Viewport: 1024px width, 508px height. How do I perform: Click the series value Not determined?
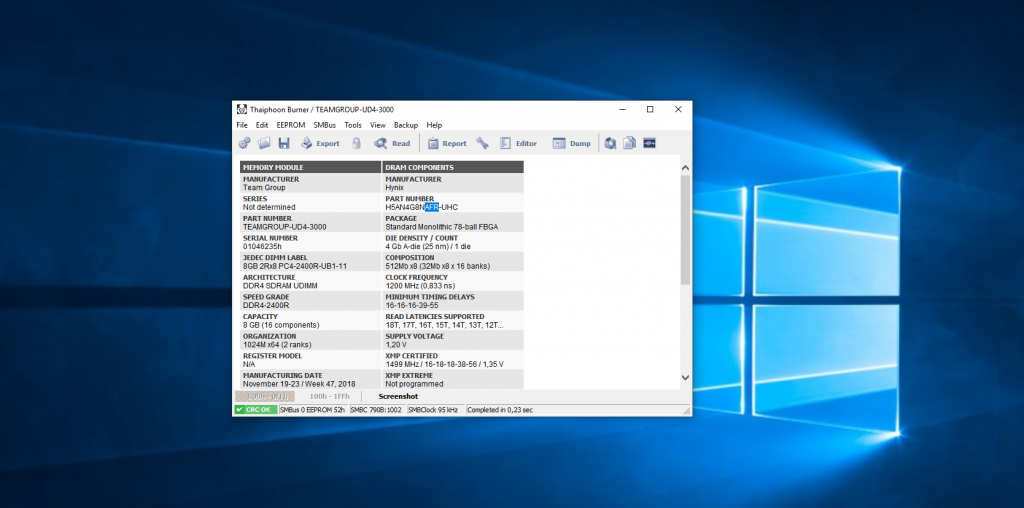click(x=269, y=208)
